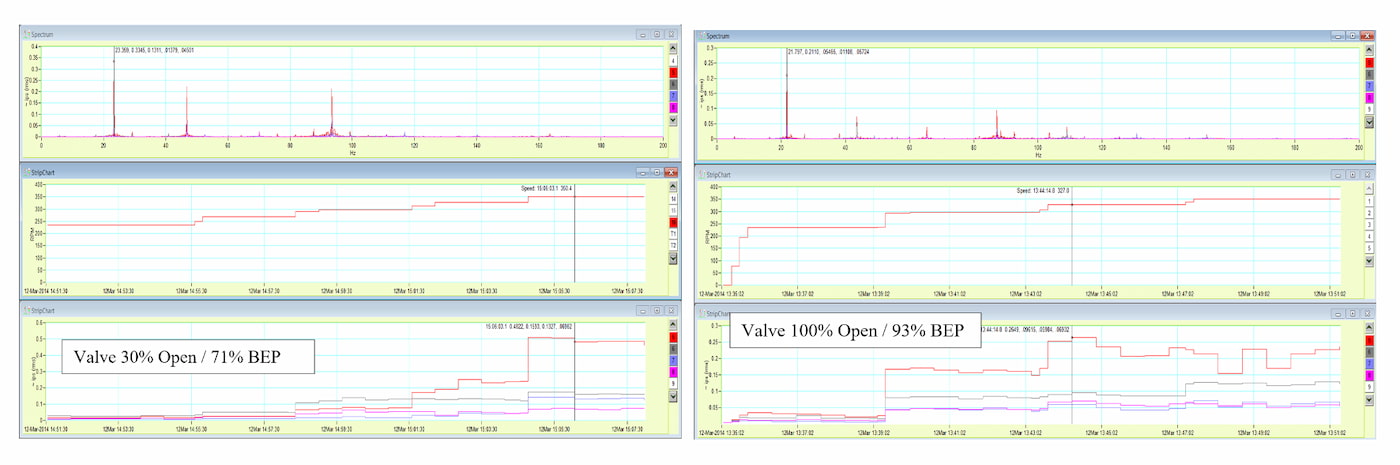Click right speed StripChart title icon

coord(701,174)
